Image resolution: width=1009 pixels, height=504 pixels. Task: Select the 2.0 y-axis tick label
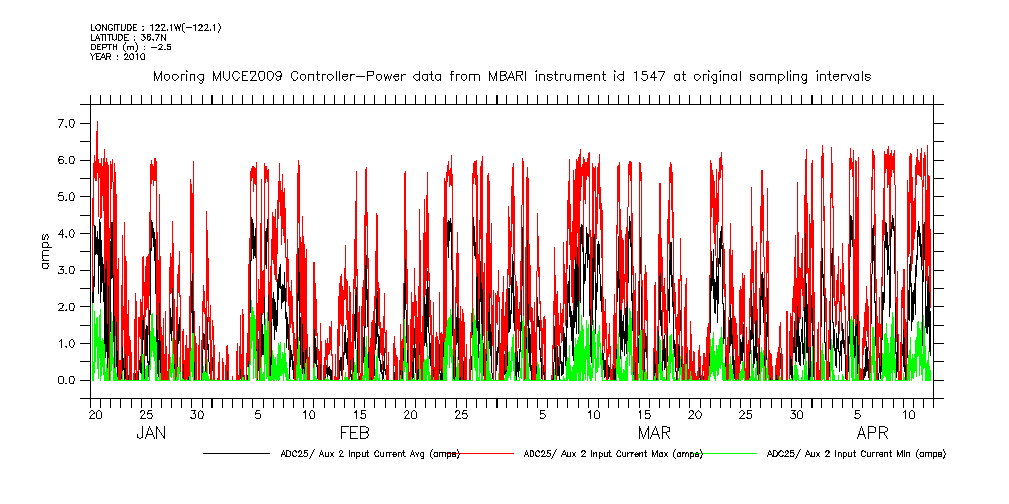66,307
